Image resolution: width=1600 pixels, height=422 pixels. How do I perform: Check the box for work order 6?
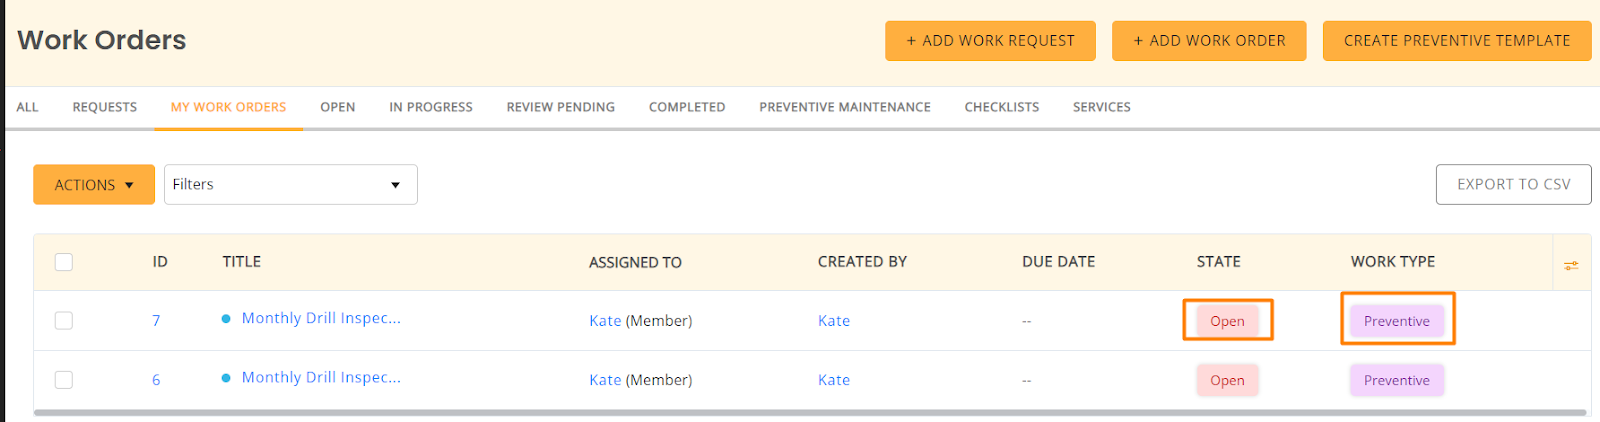coord(64,380)
